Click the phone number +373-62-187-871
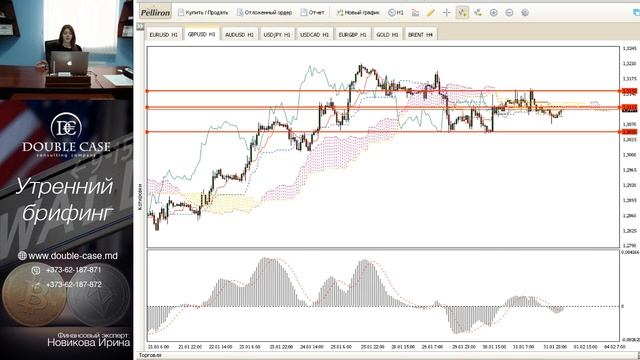Image resolution: width=640 pixels, height=360 pixels. (73, 270)
